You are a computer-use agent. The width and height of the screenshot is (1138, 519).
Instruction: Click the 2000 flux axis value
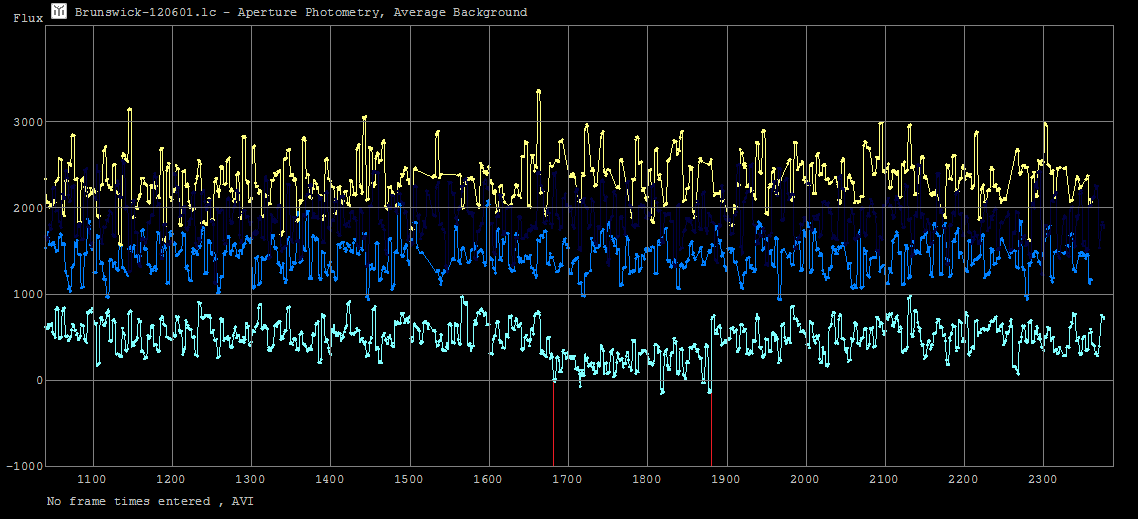click(x=28, y=208)
